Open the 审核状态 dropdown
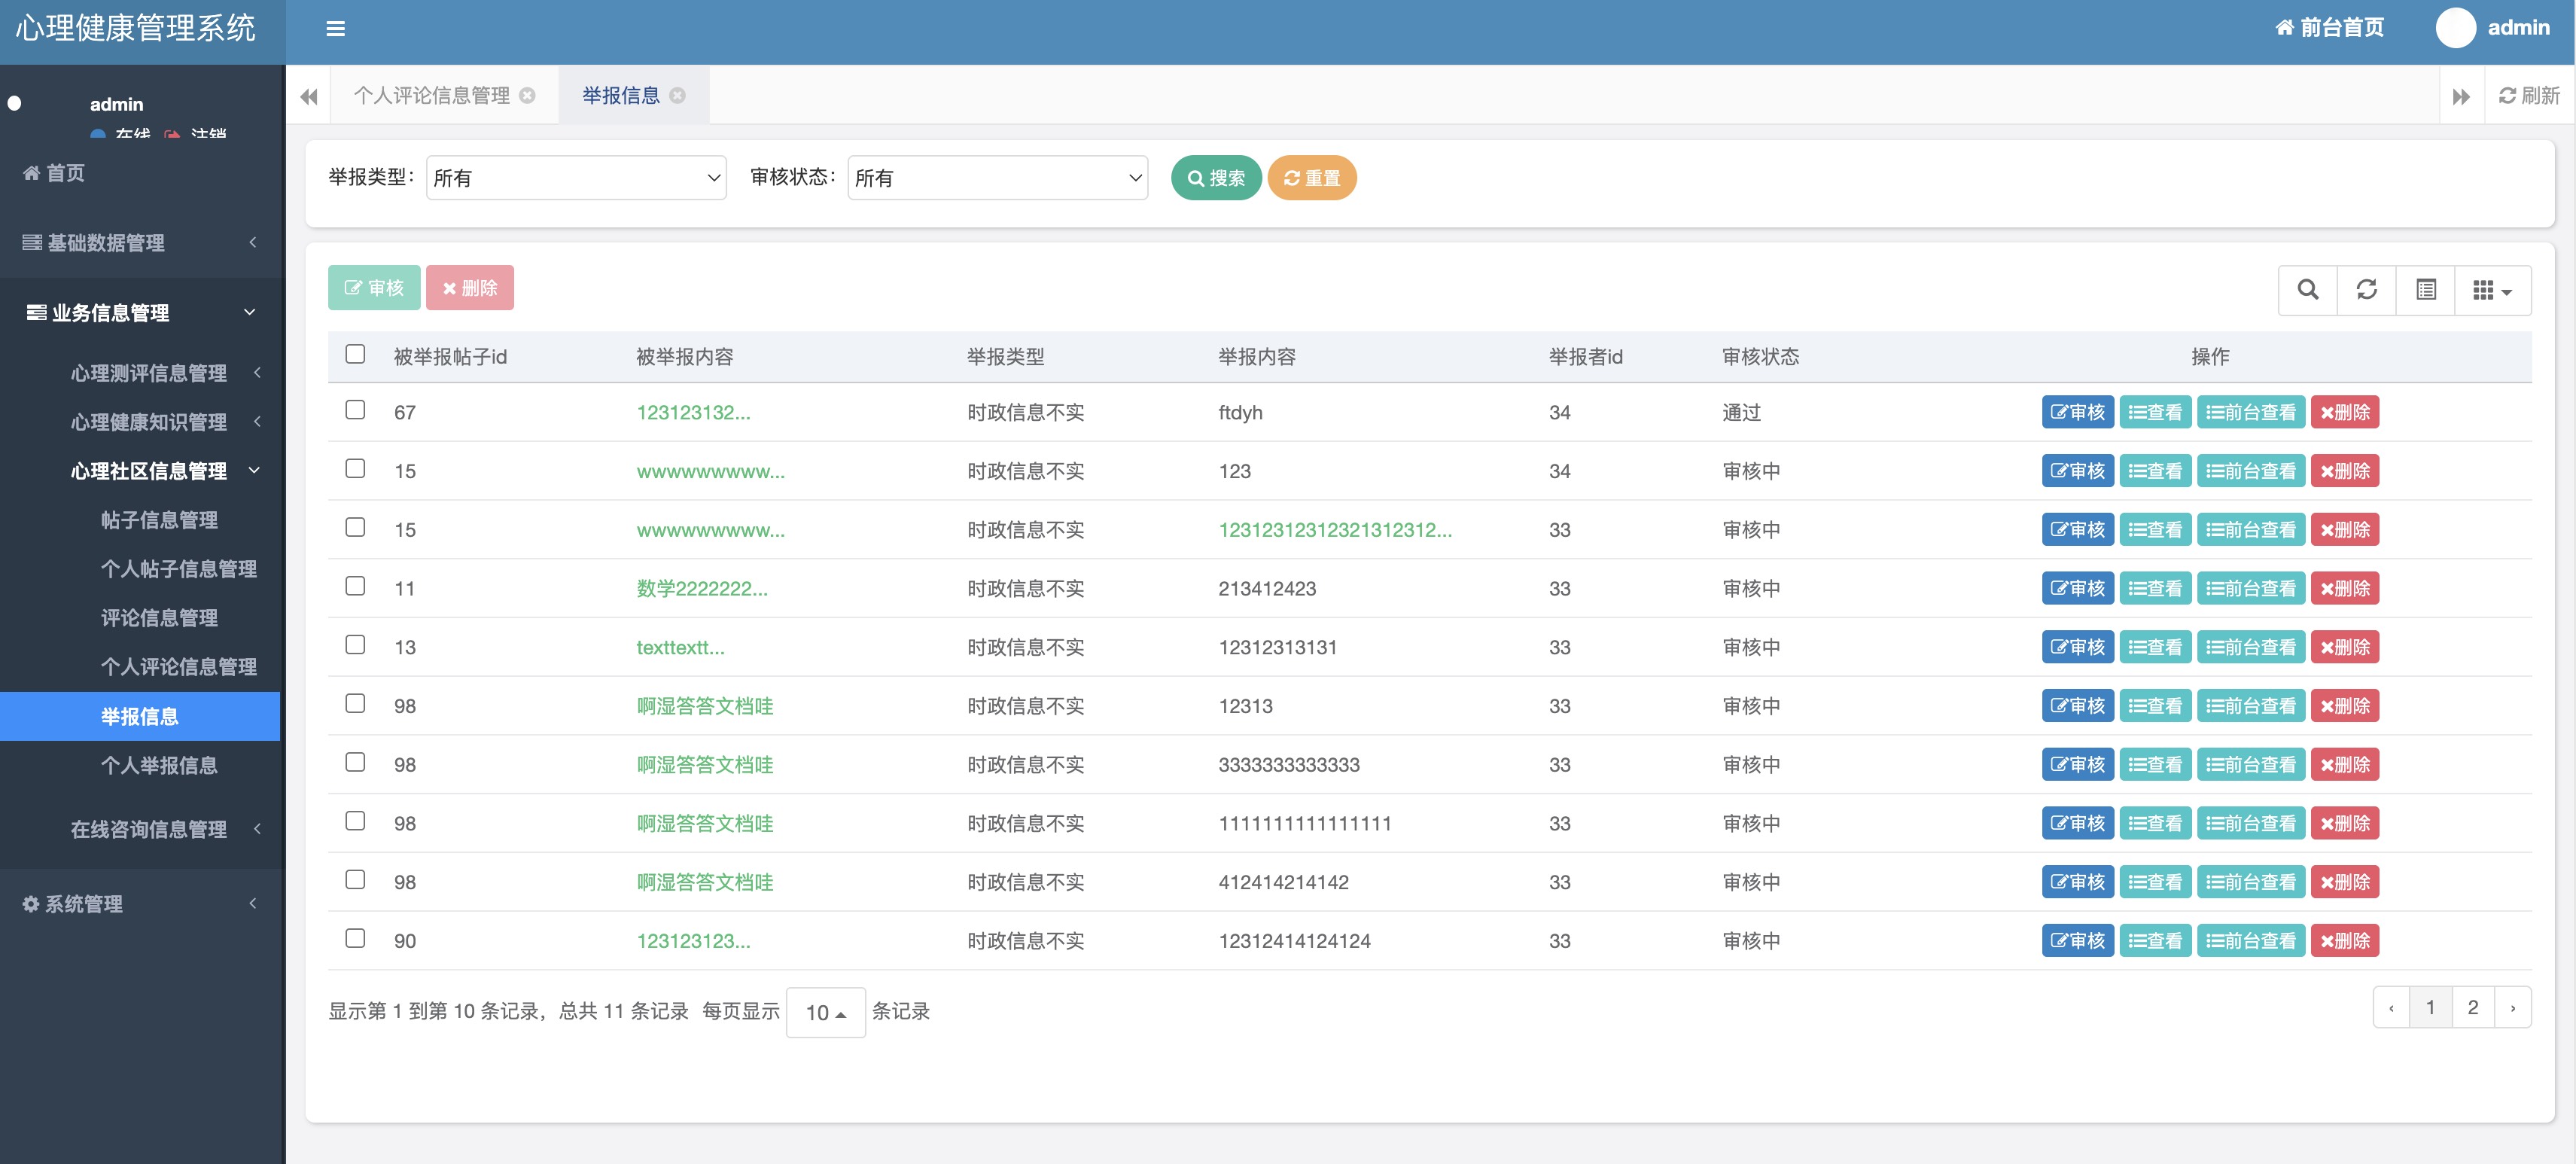Image resolution: width=2576 pixels, height=1164 pixels. coord(997,178)
